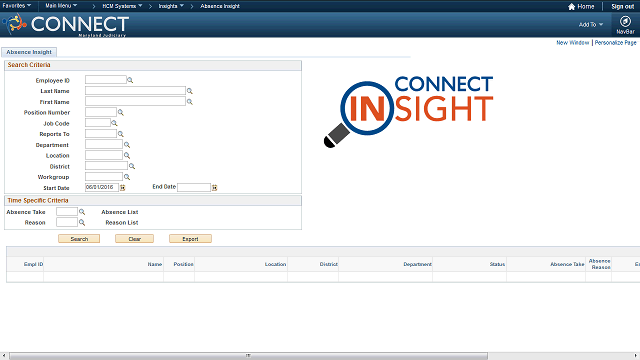640x360 pixels.
Task: Focus the Location input field
Action: point(104,155)
